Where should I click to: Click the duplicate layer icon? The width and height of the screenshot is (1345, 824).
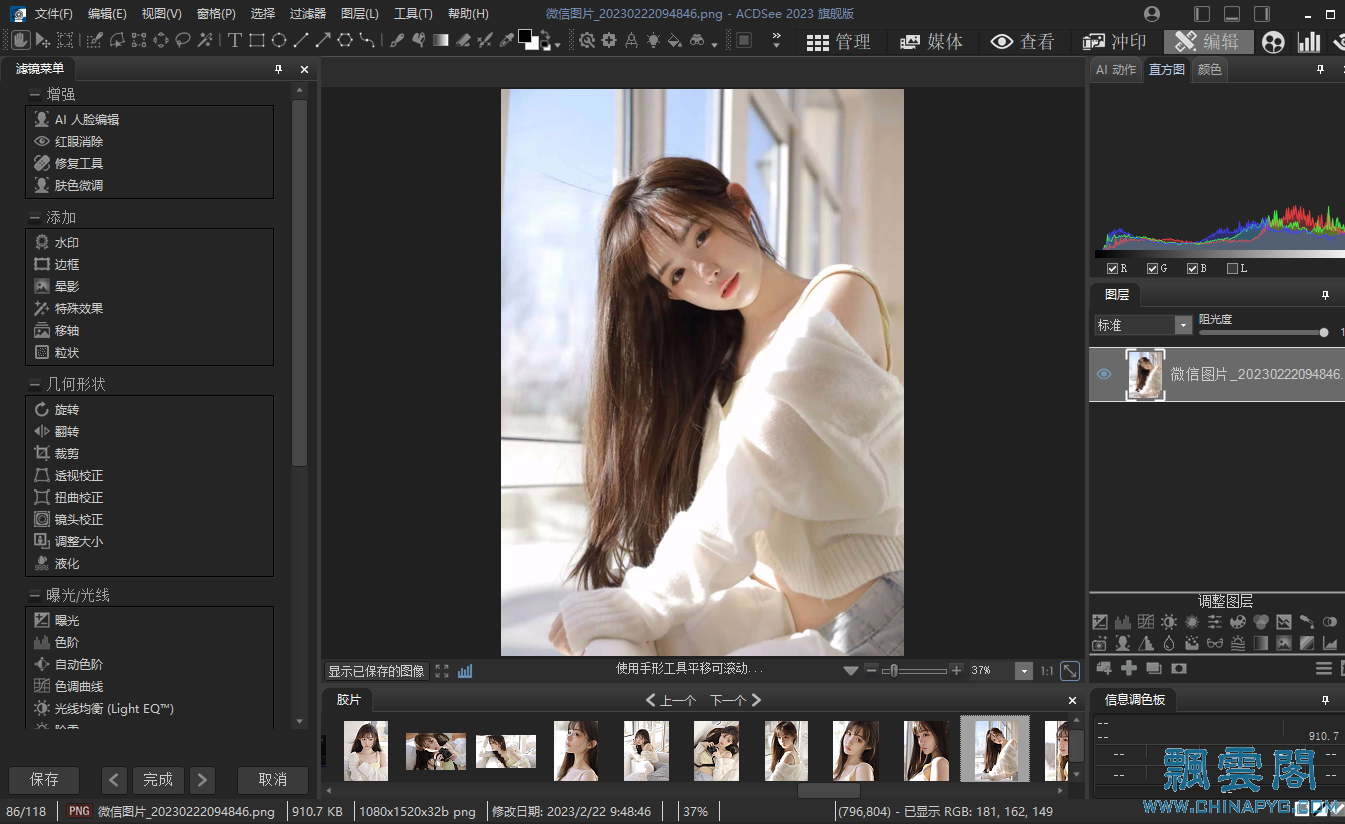click(1154, 668)
